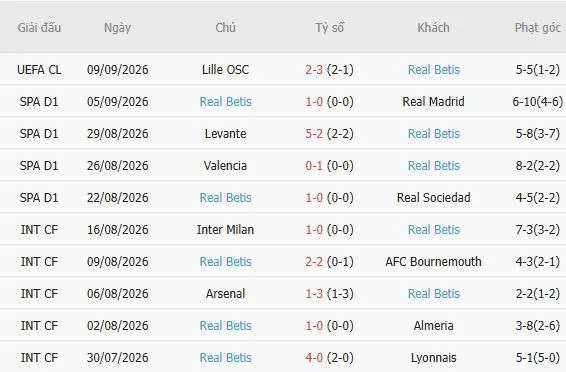Click the Phạt góc column header

(537, 28)
